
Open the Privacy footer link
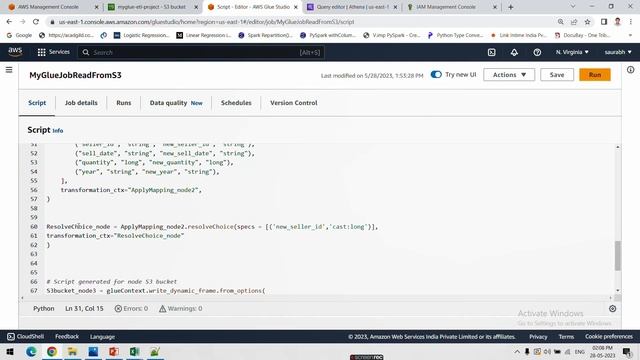coord(538,337)
